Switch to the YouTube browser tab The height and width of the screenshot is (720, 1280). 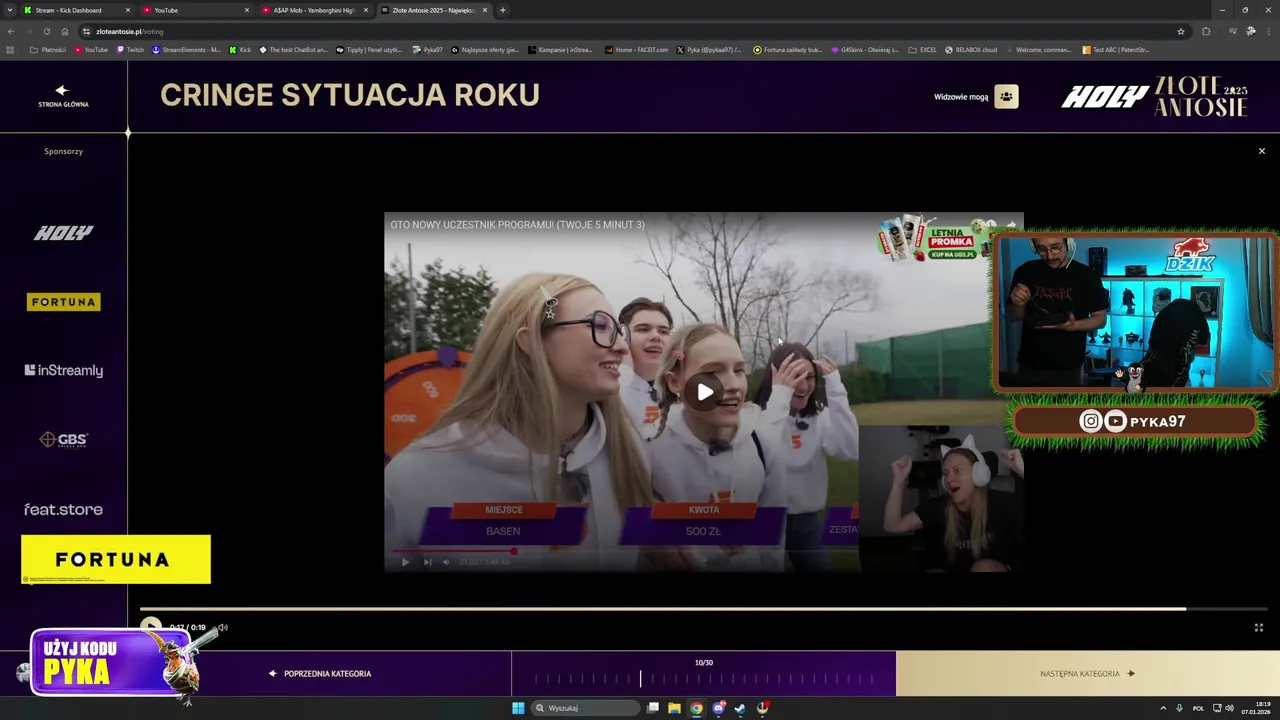click(x=195, y=10)
